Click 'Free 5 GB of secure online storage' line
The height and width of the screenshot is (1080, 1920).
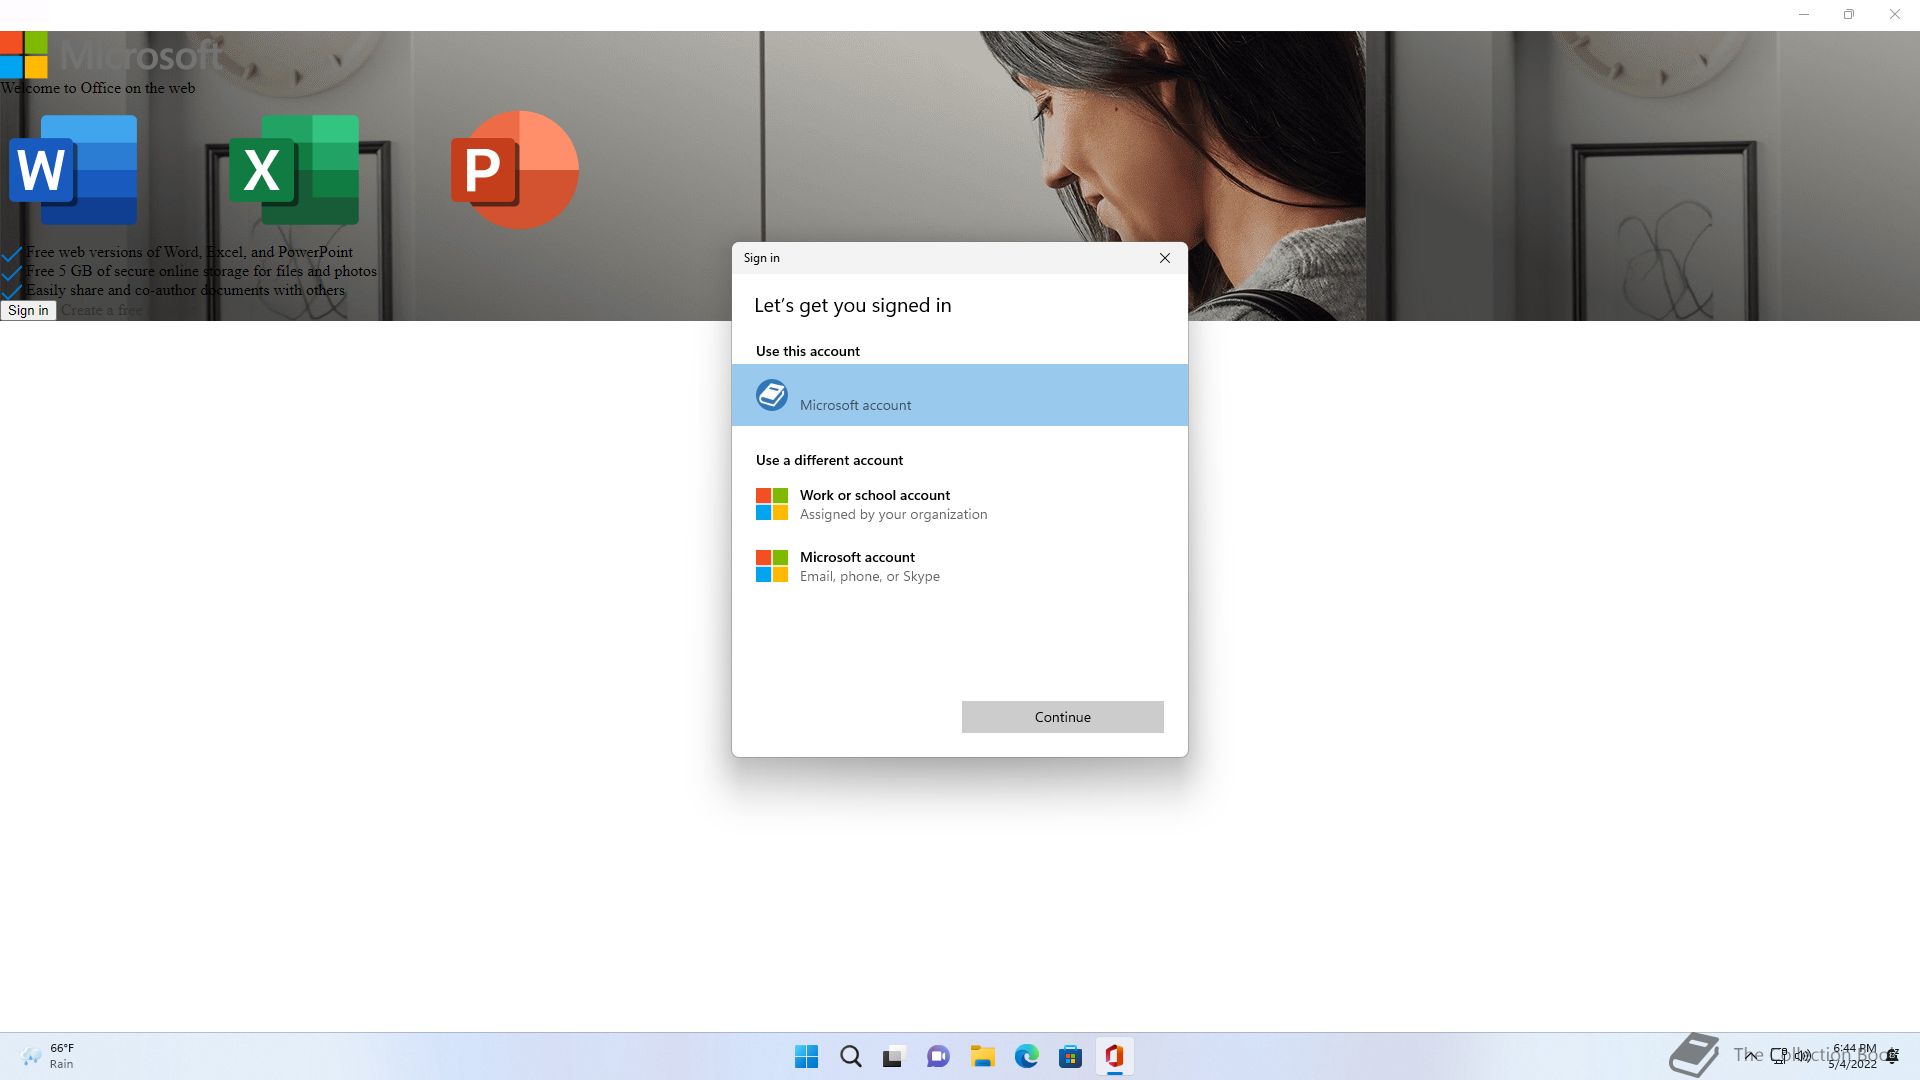tap(201, 271)
